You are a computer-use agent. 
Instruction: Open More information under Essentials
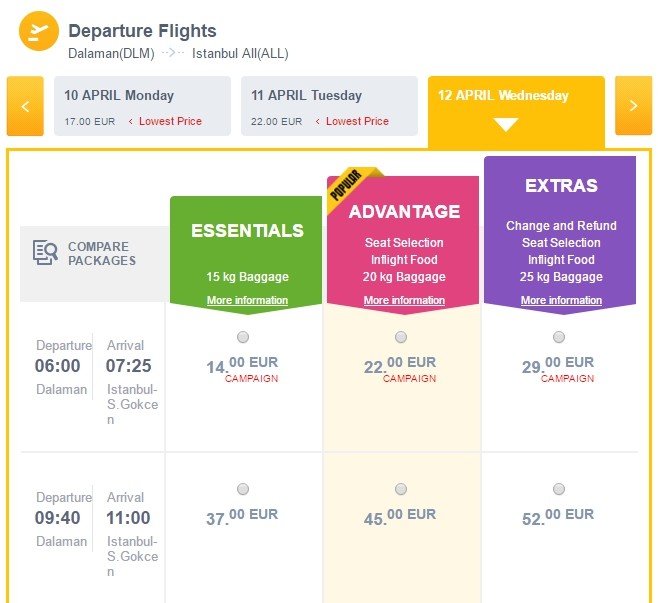pos(247,301)
